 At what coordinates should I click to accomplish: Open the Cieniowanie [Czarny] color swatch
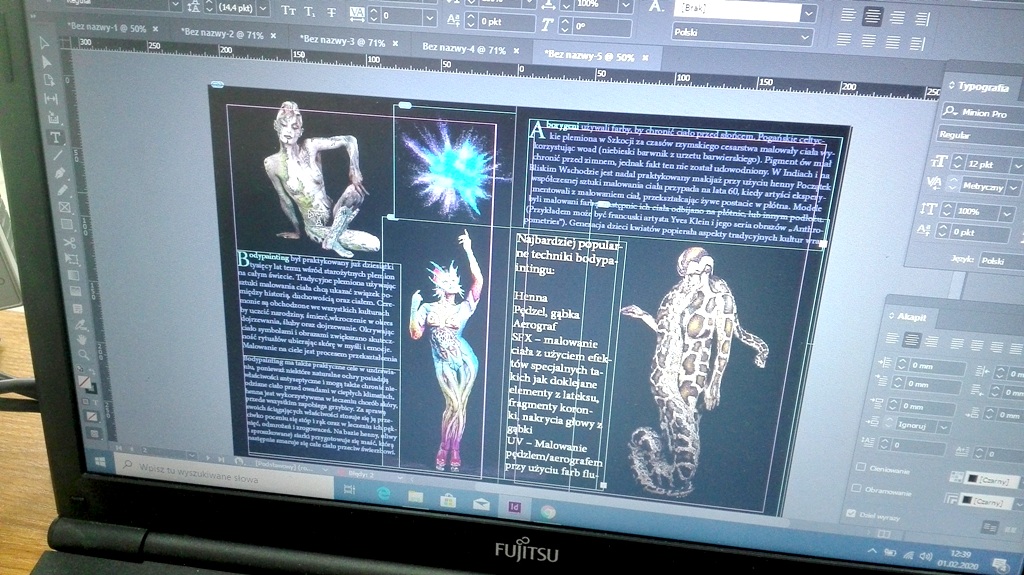coord(991,480)
